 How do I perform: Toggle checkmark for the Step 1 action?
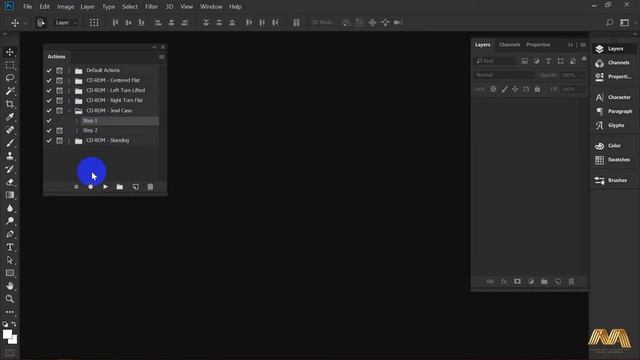point(49,121)
